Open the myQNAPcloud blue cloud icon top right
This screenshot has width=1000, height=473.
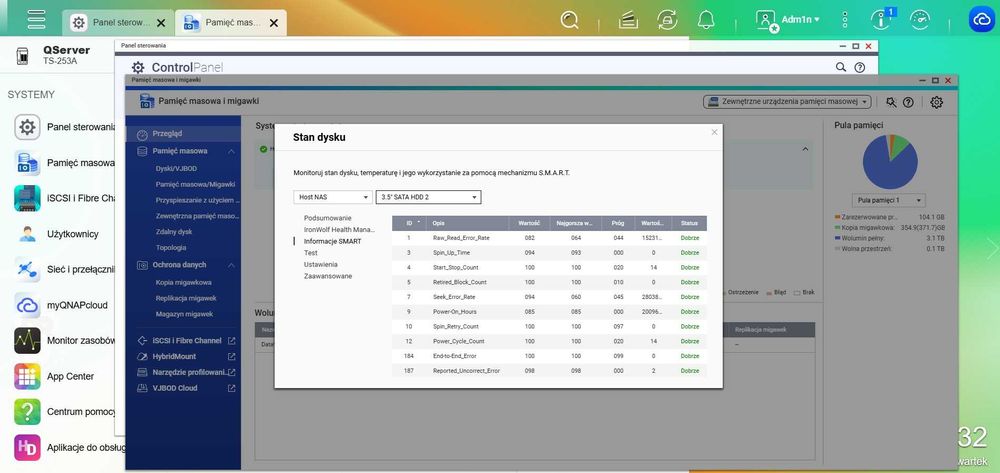pos(980,19)
